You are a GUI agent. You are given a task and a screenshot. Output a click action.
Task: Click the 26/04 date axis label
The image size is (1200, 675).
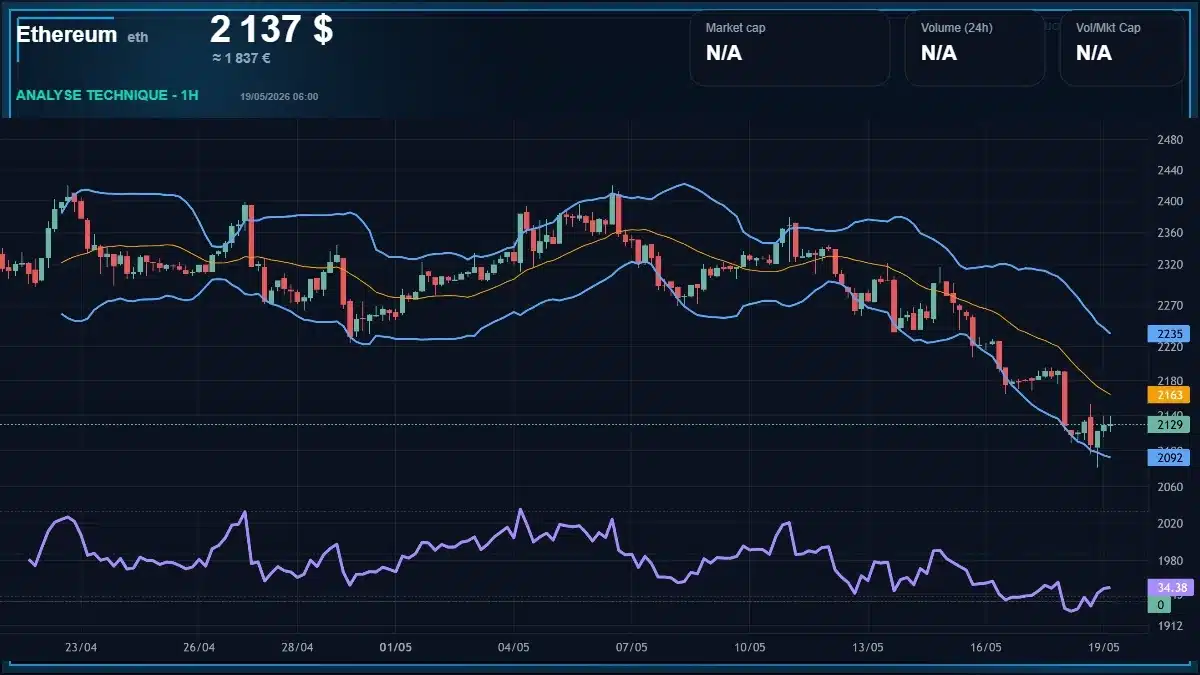click(x=199, y=647)
